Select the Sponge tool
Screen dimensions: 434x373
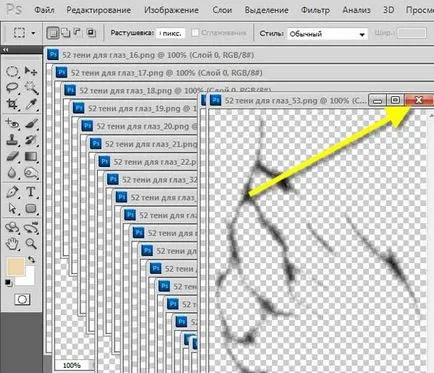pos(31,173)
